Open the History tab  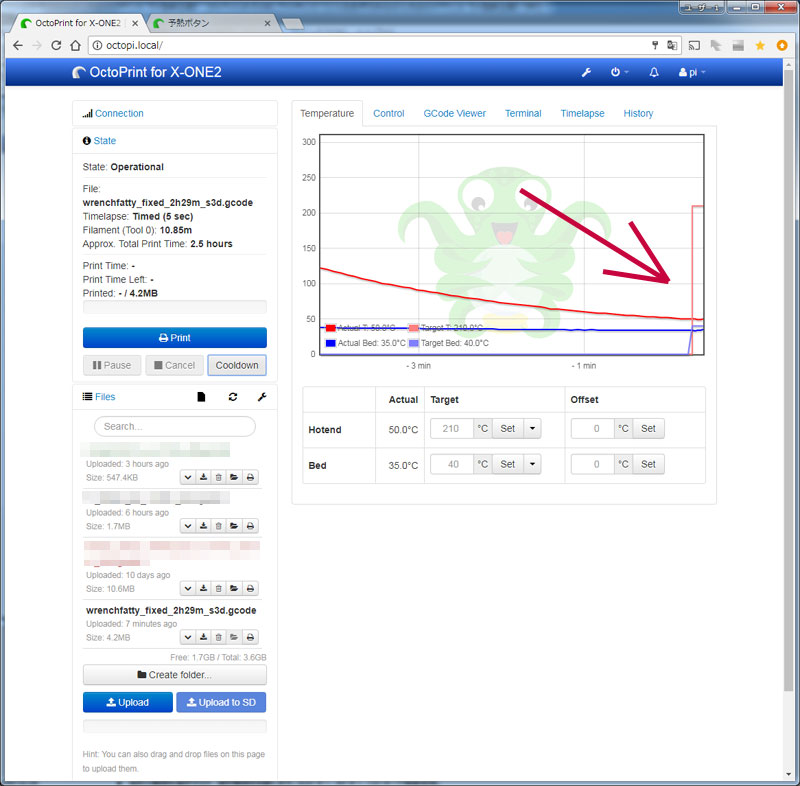[x=638, y=113]
